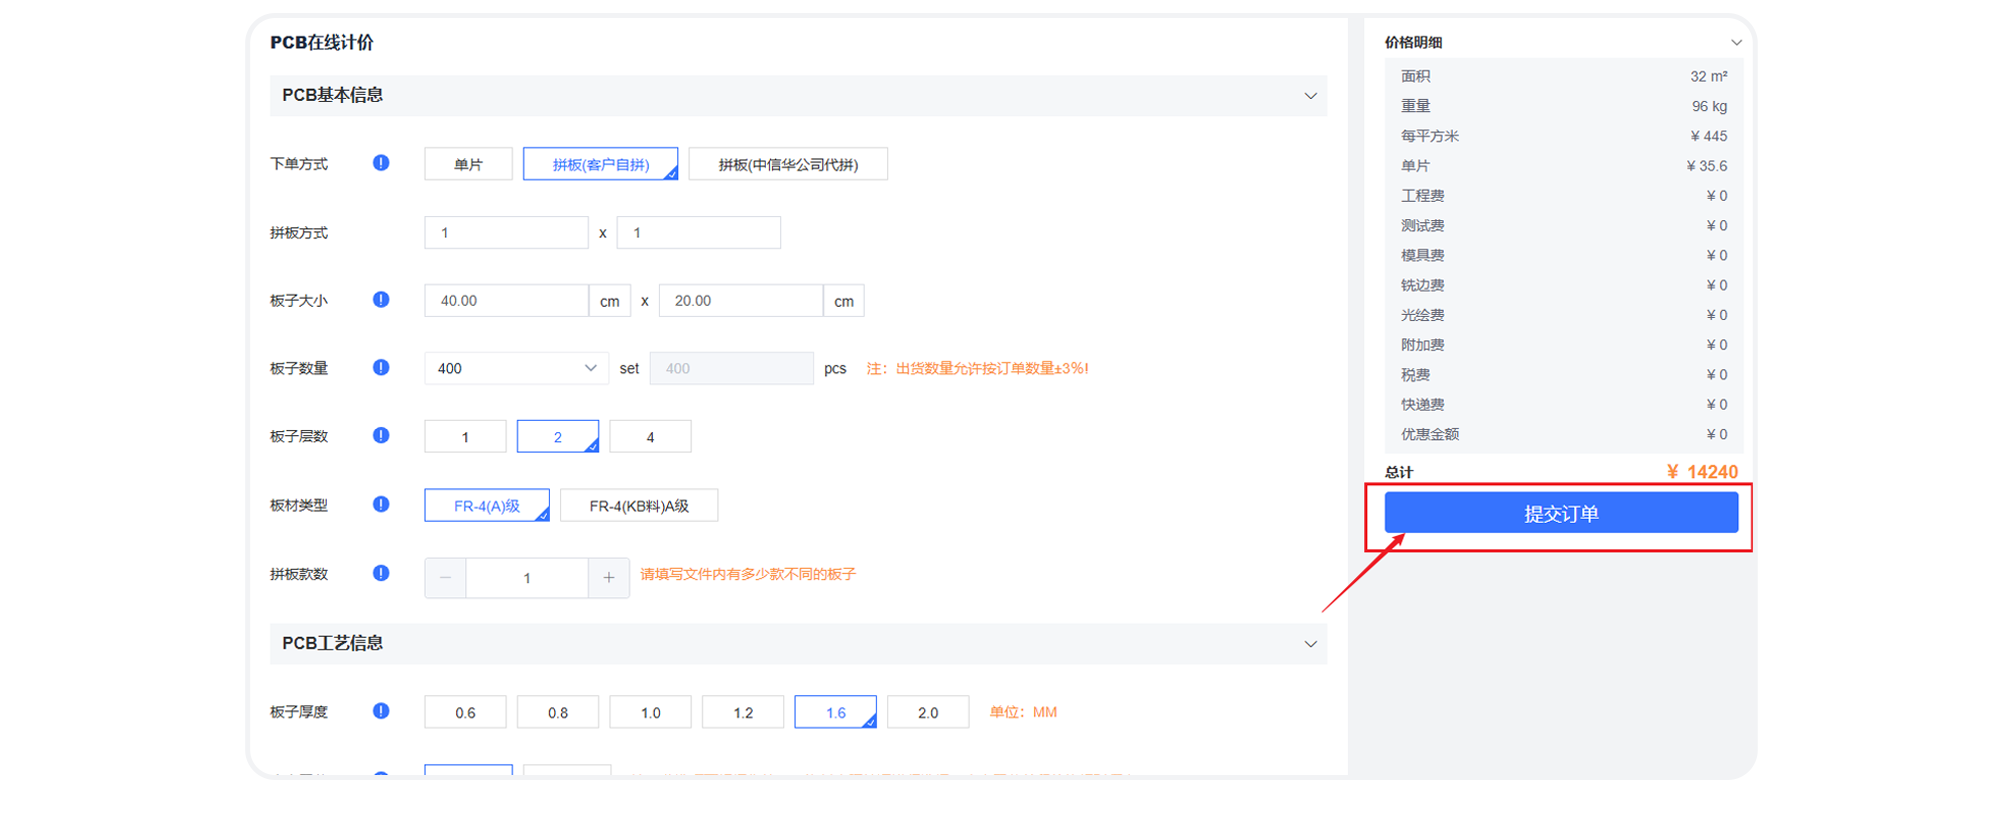Click the 每平方米 ¥ 445 value
The width and height of the screenshot is (2003, 814).
tap(1709, 136)
